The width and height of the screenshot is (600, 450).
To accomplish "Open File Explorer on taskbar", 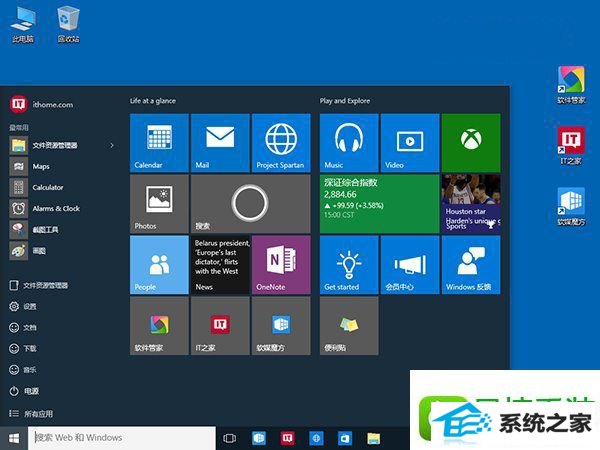I will click(374, 439).
